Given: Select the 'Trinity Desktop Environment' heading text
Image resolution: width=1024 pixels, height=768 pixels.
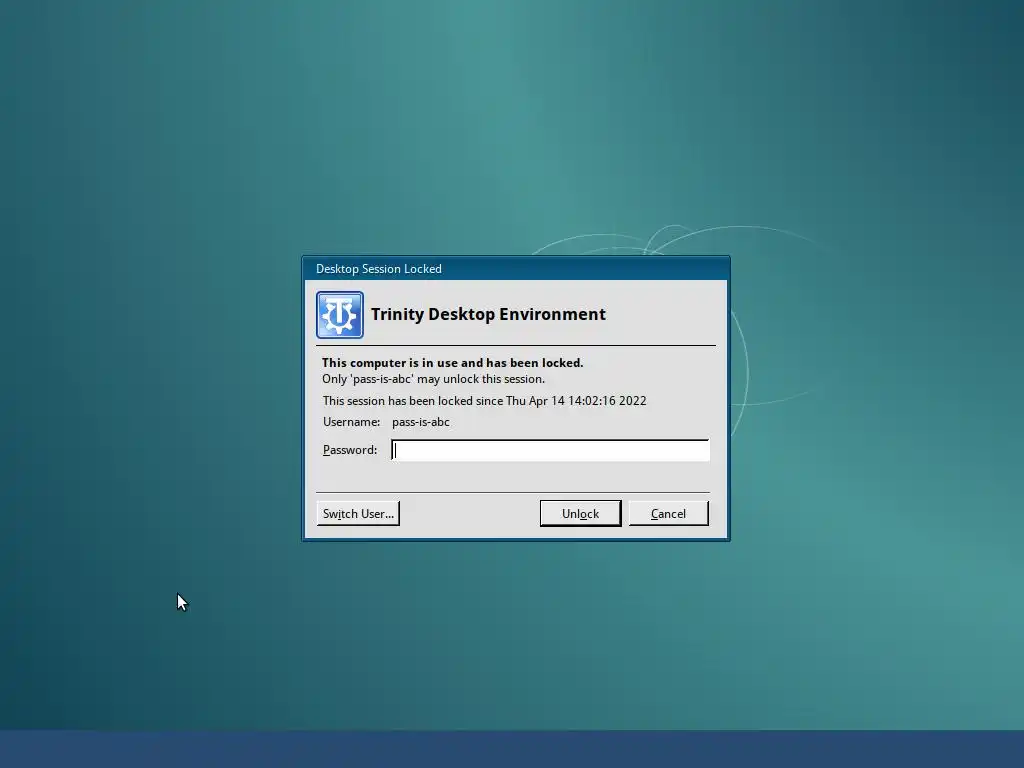Looking at the screenshot, I should click(488, 314).
